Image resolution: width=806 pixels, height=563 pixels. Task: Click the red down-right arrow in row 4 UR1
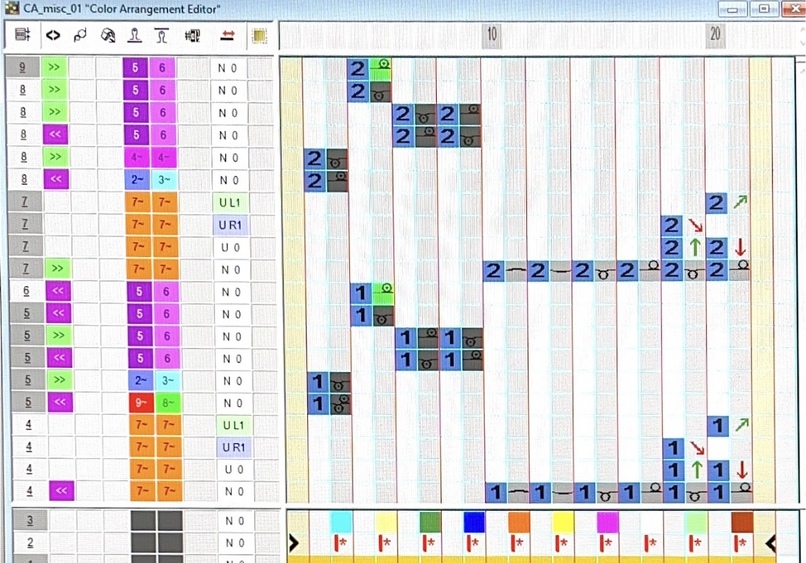click(697, 447)
